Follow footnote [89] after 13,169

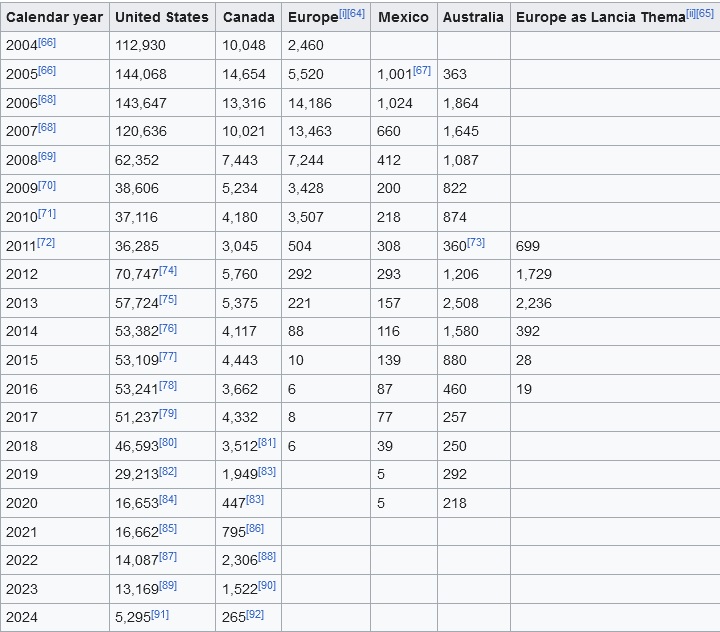[x=168, y=585]
